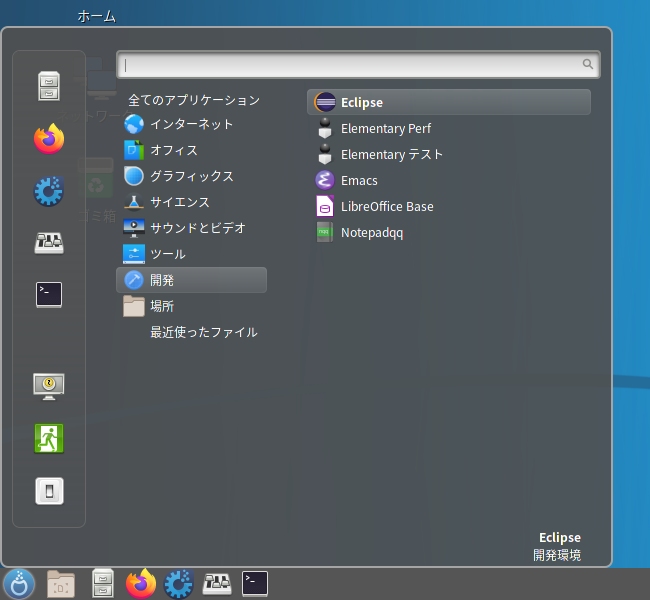The width and height of the screenshot is (650, 600).
Task: Select the Sound and Video category icon
Action: click(134, 228)
